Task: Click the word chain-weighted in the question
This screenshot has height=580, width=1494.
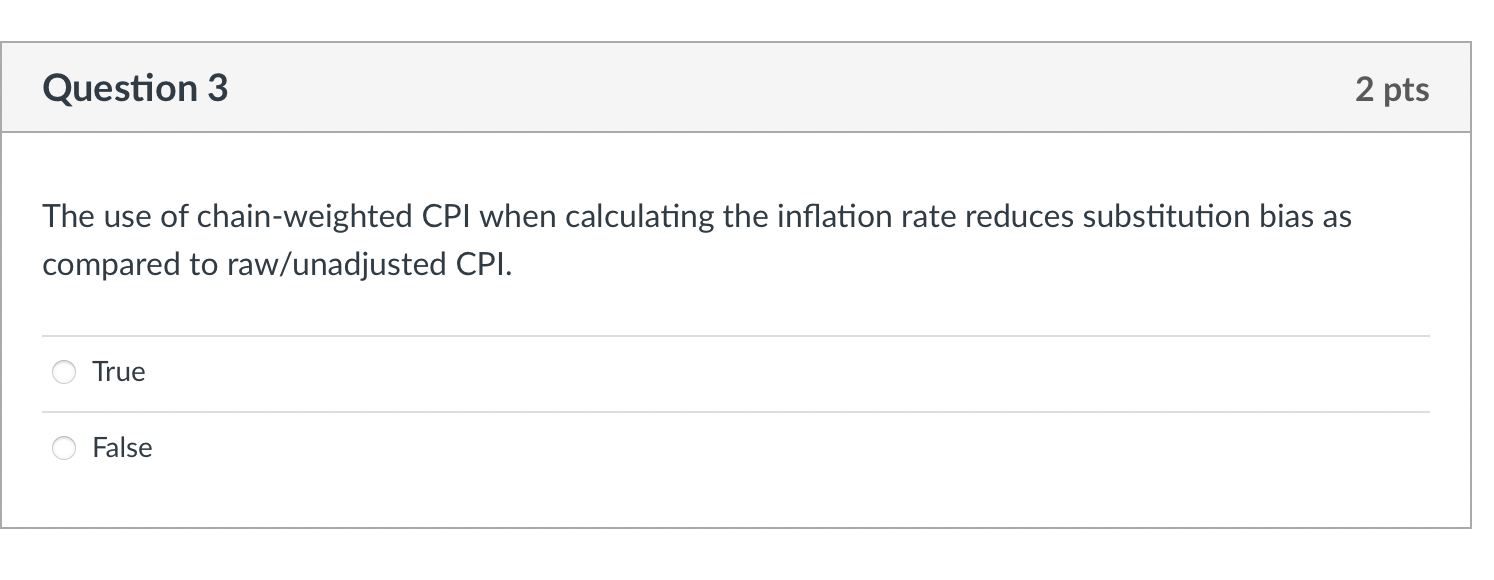Action: [305, 215]
